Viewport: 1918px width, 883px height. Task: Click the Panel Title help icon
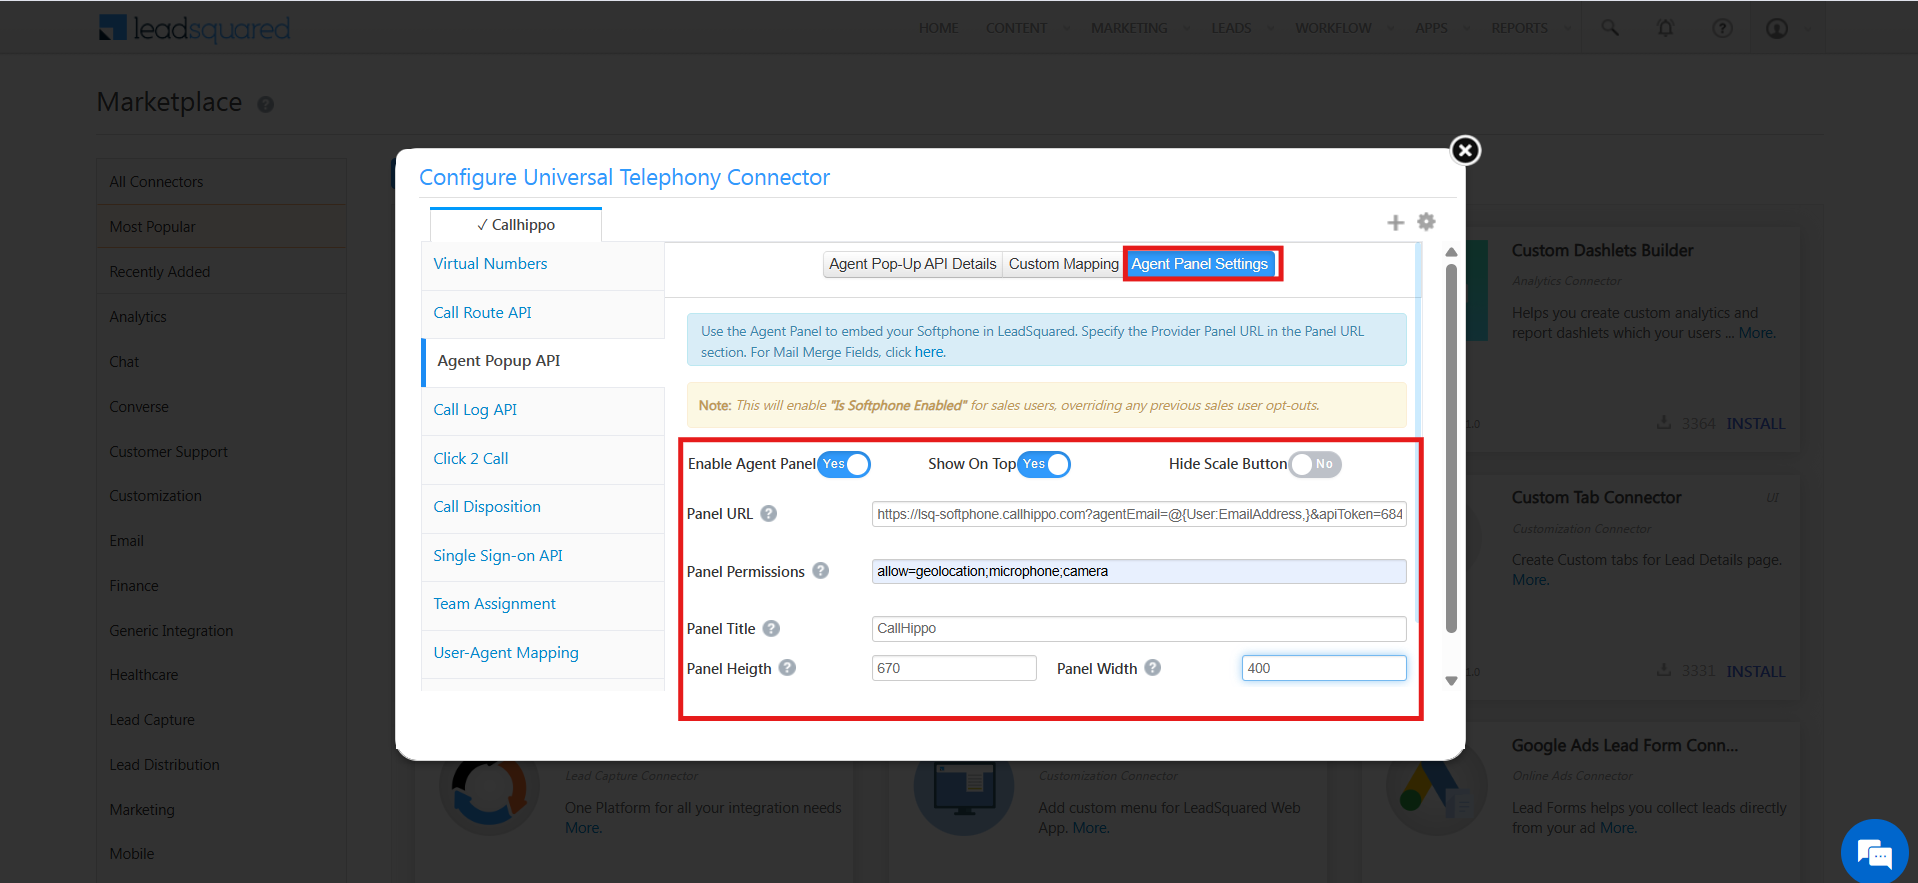[x=771, y=628]
